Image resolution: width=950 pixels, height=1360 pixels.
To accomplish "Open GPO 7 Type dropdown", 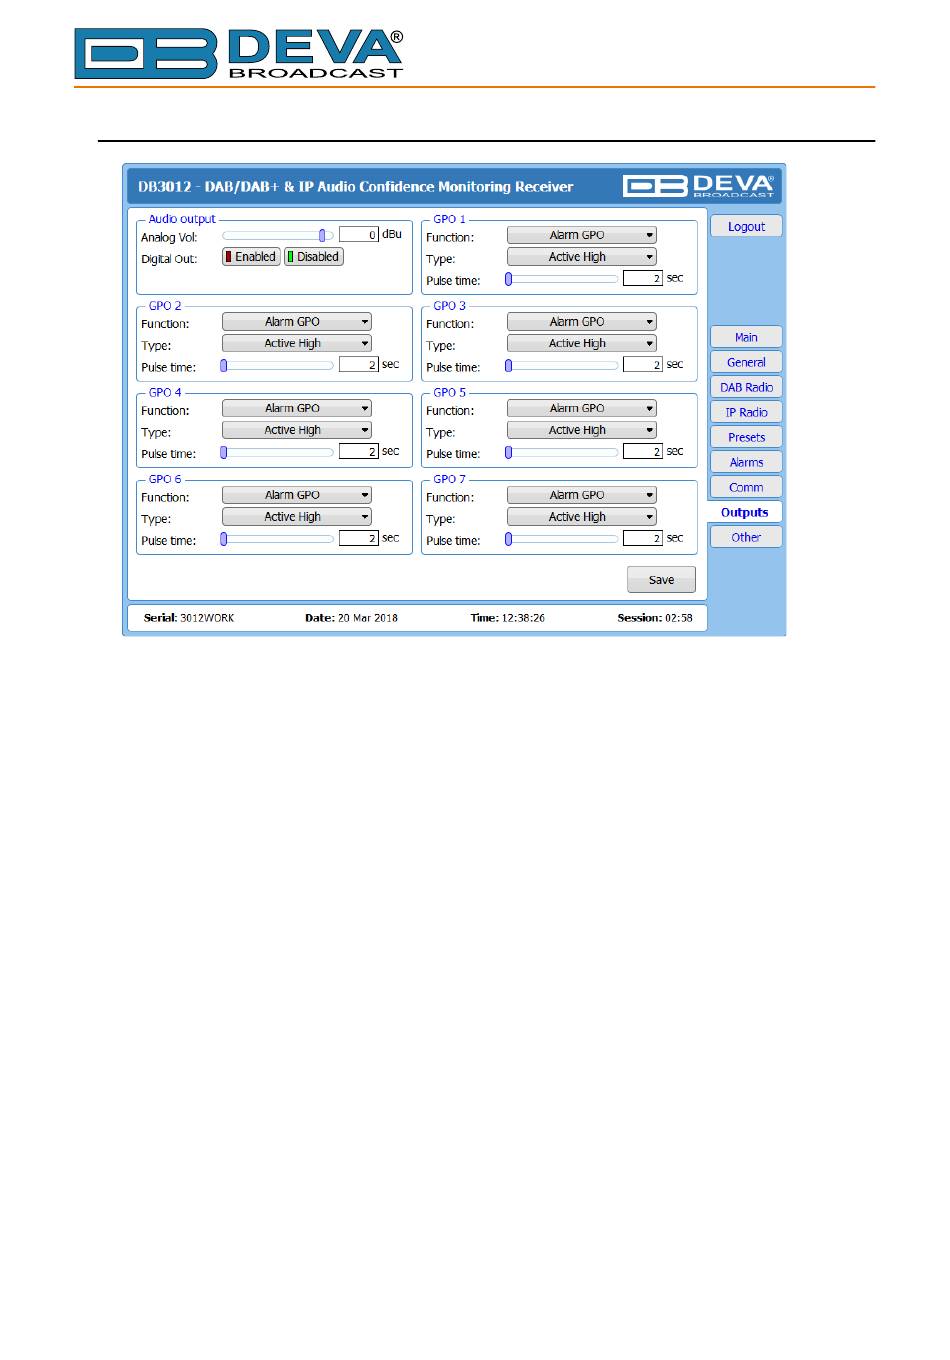I will click(x=581, y=517).
